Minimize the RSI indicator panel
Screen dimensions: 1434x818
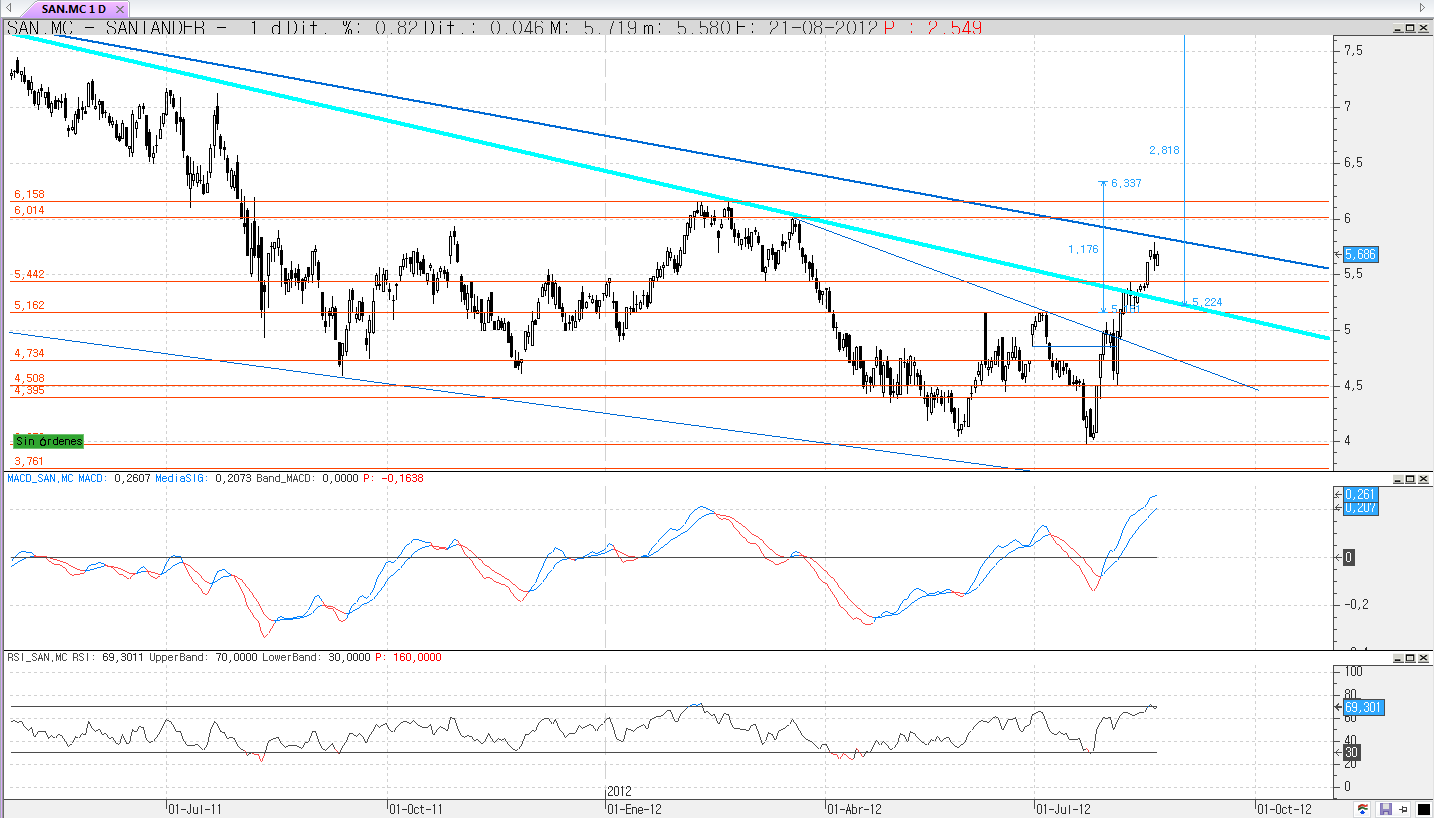coord(1399,658)
